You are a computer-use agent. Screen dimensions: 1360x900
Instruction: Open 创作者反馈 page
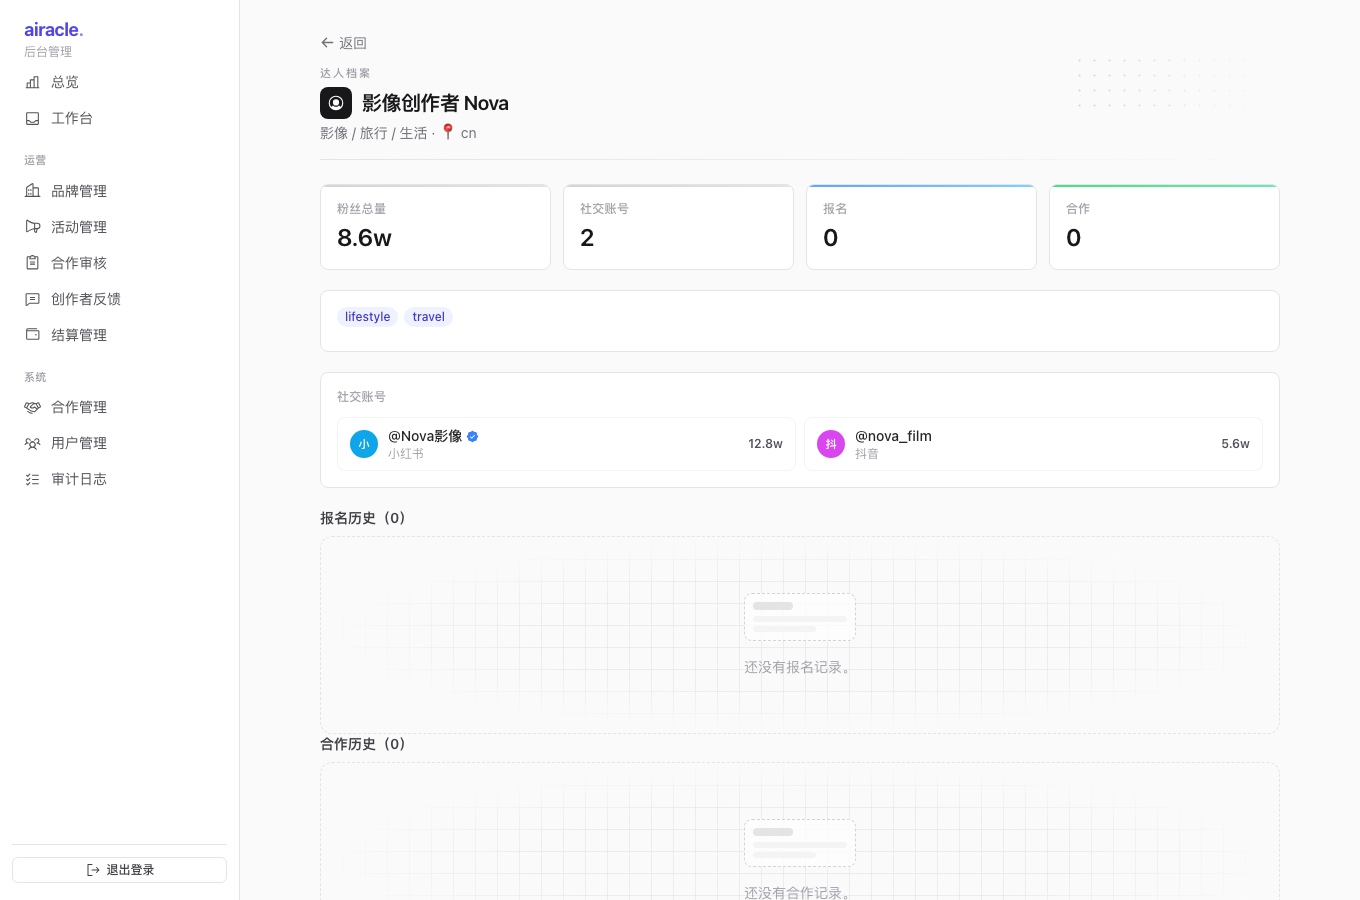(x=119, y=299)
